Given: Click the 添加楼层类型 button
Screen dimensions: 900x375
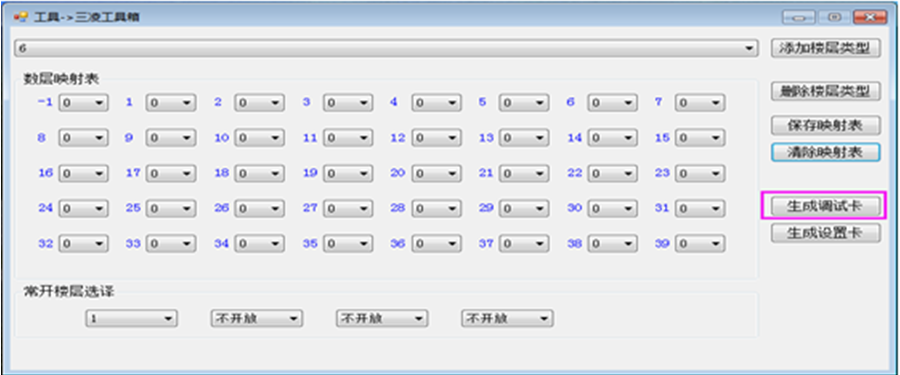Looking at the screenshot, I should (x=825, y=49).
